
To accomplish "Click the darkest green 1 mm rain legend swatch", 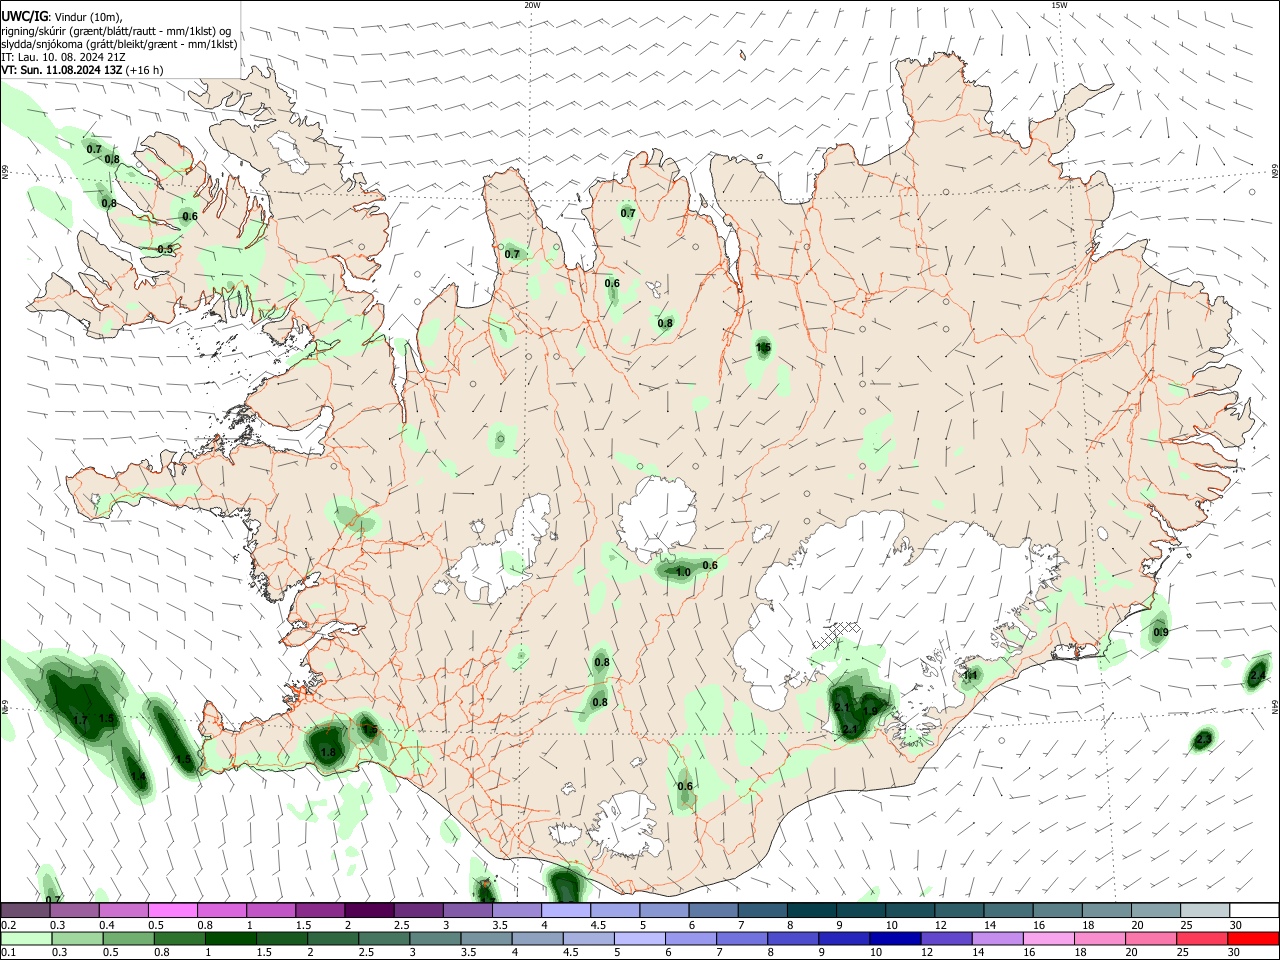I will [230, 938].
